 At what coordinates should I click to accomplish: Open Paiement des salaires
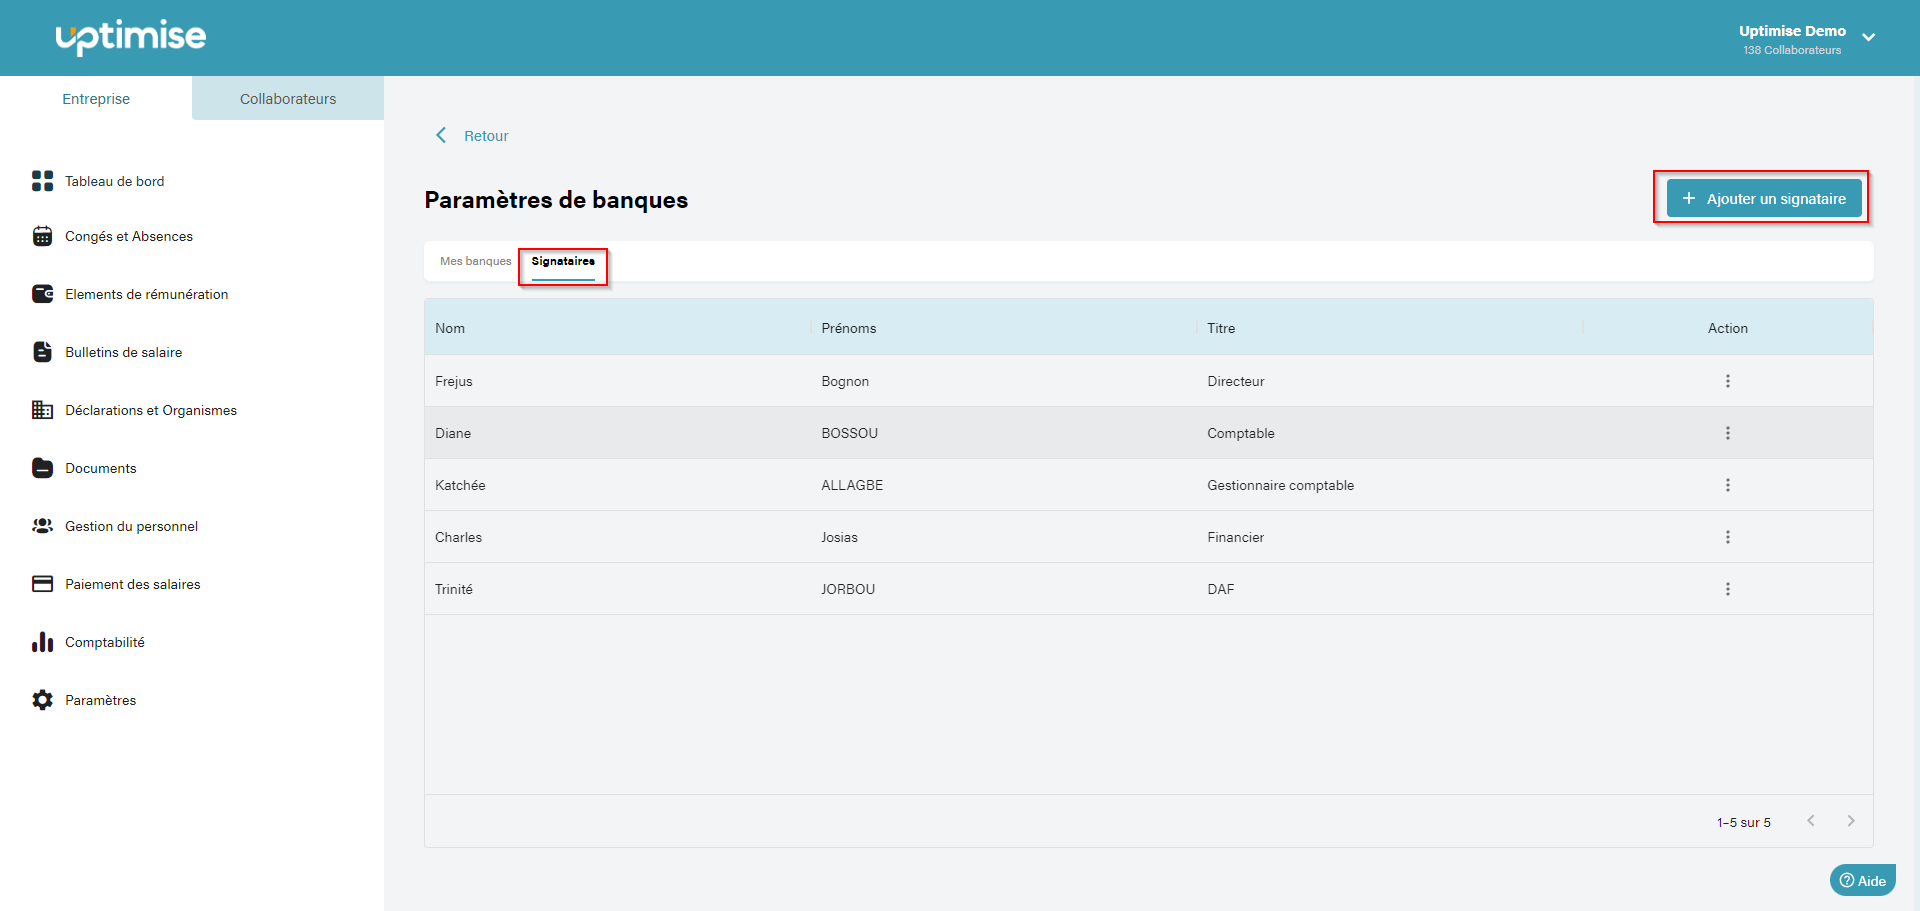click(x=132, y=584)
